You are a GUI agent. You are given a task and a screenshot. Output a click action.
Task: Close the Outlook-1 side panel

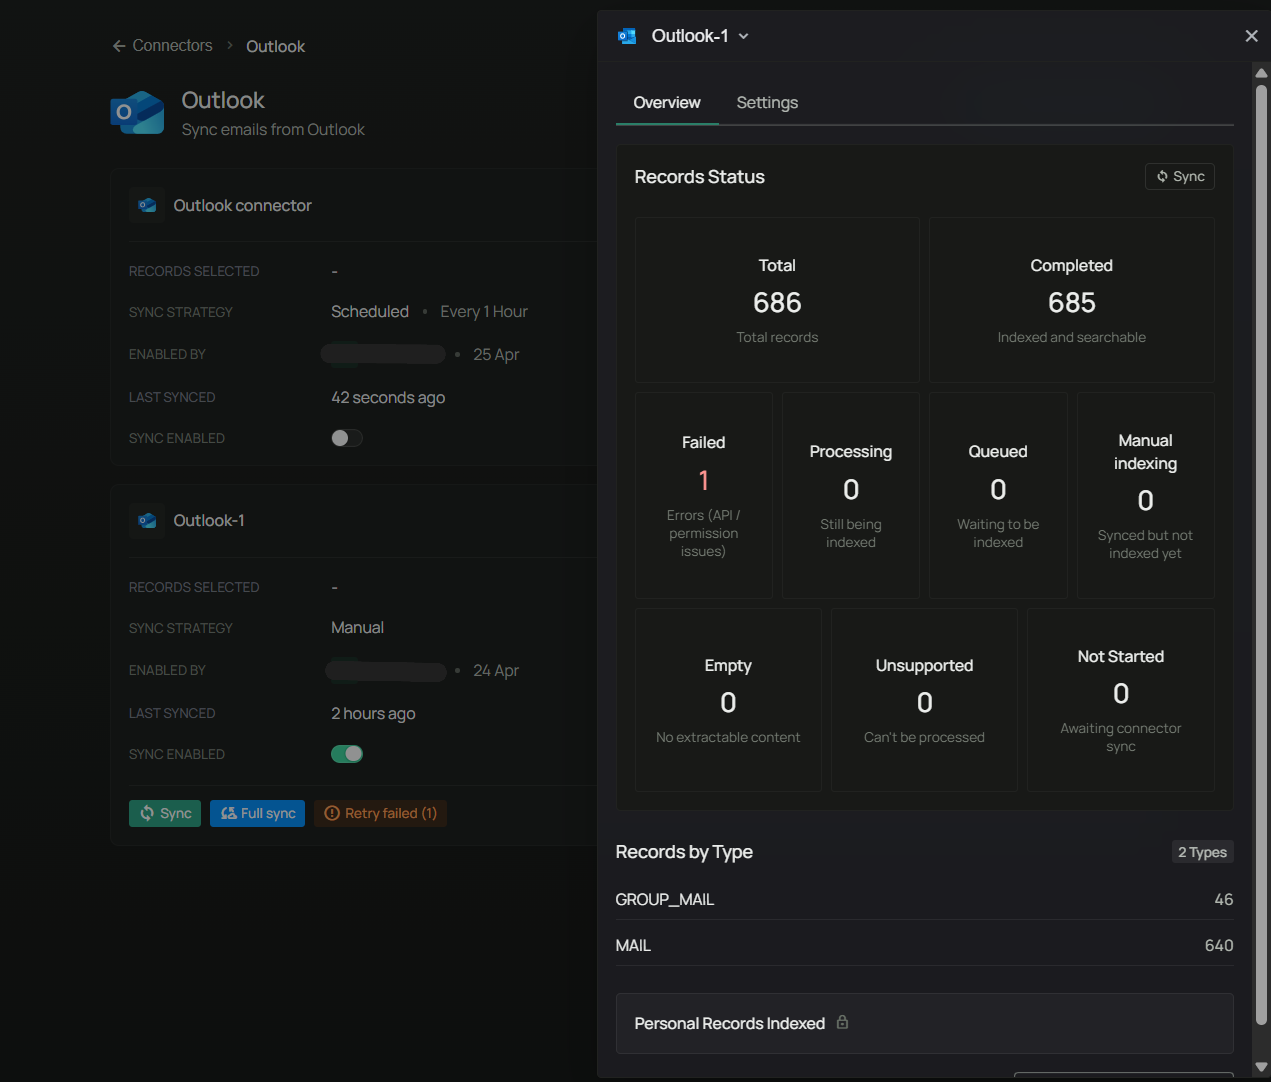coord(1251,36)
